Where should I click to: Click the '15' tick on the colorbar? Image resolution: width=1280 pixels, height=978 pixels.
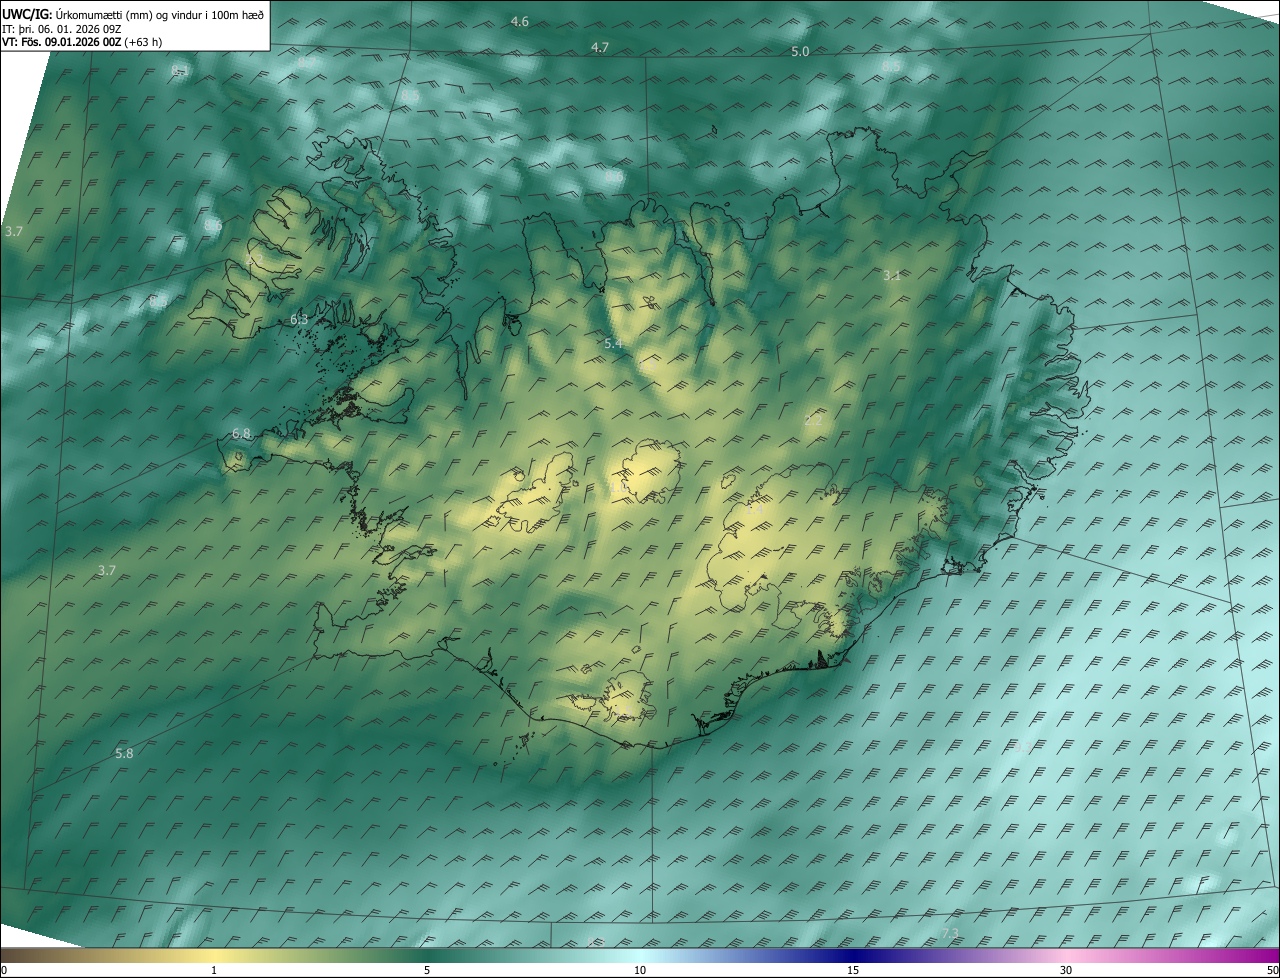coord(853,970)
